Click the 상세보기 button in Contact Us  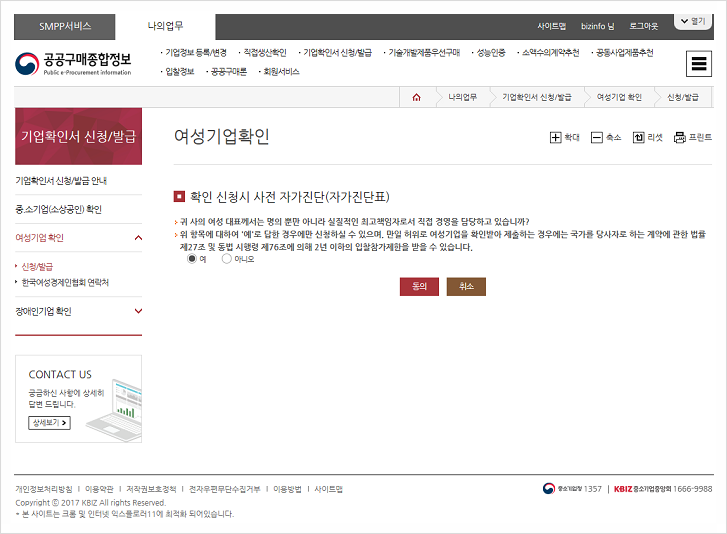(50, 423)
